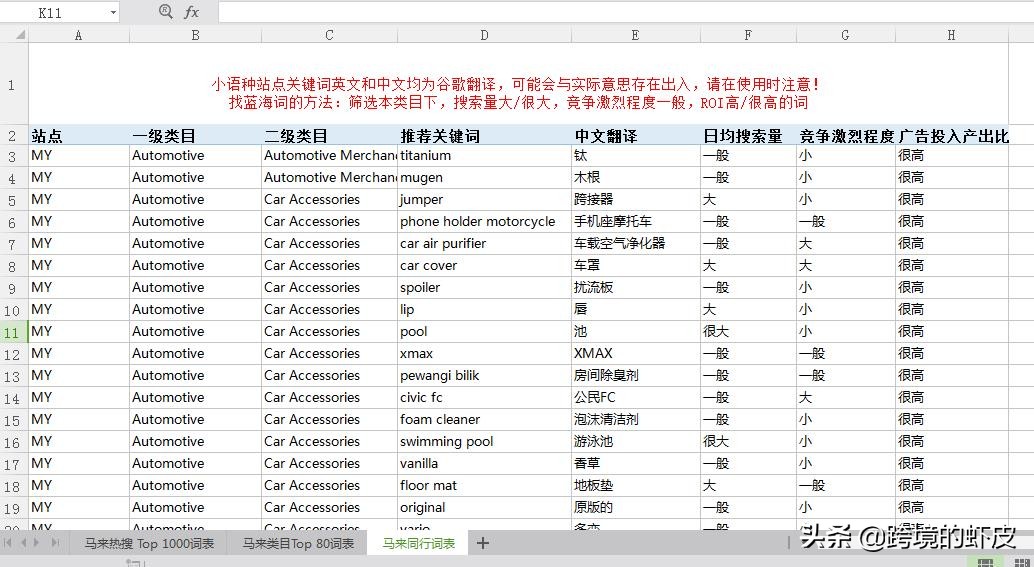Select column F header
This screenshot has height=567, width=1034.
tap(748, 35)
